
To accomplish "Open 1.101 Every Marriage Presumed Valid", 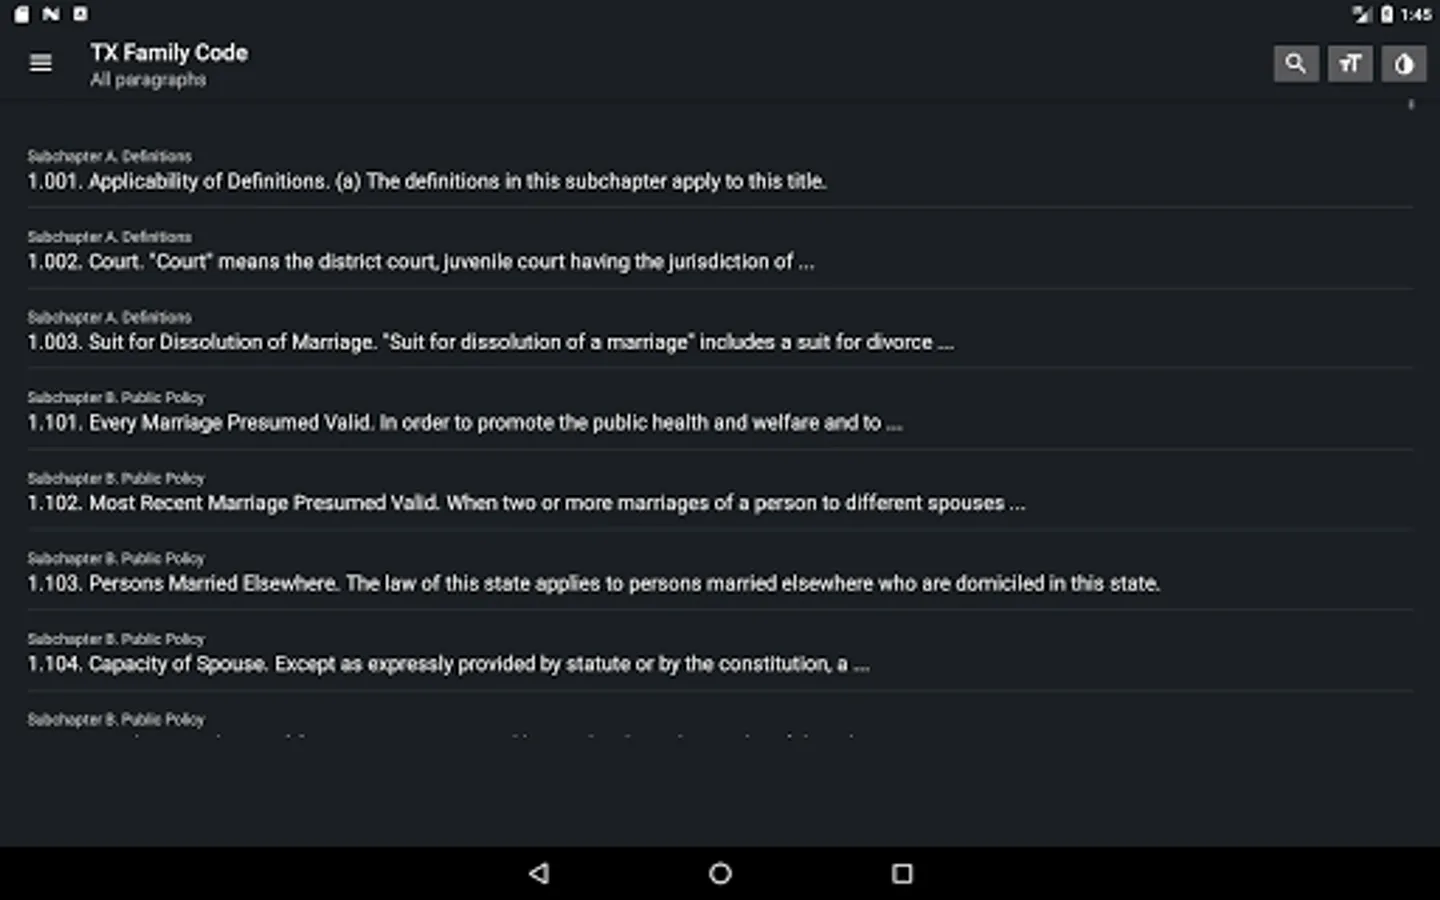I will (720, 411).
